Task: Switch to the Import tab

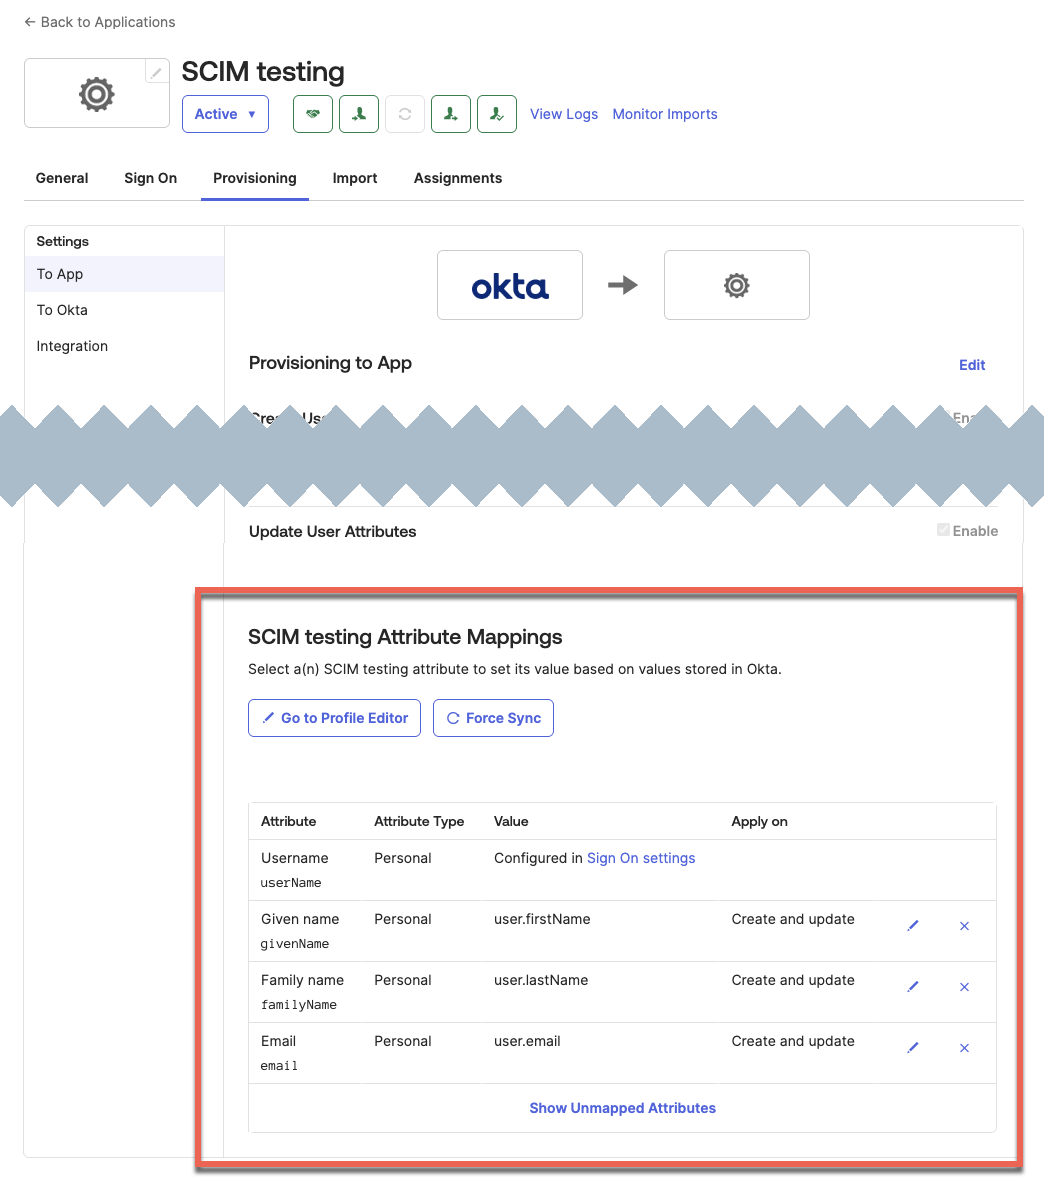Action: coord(354,178)
